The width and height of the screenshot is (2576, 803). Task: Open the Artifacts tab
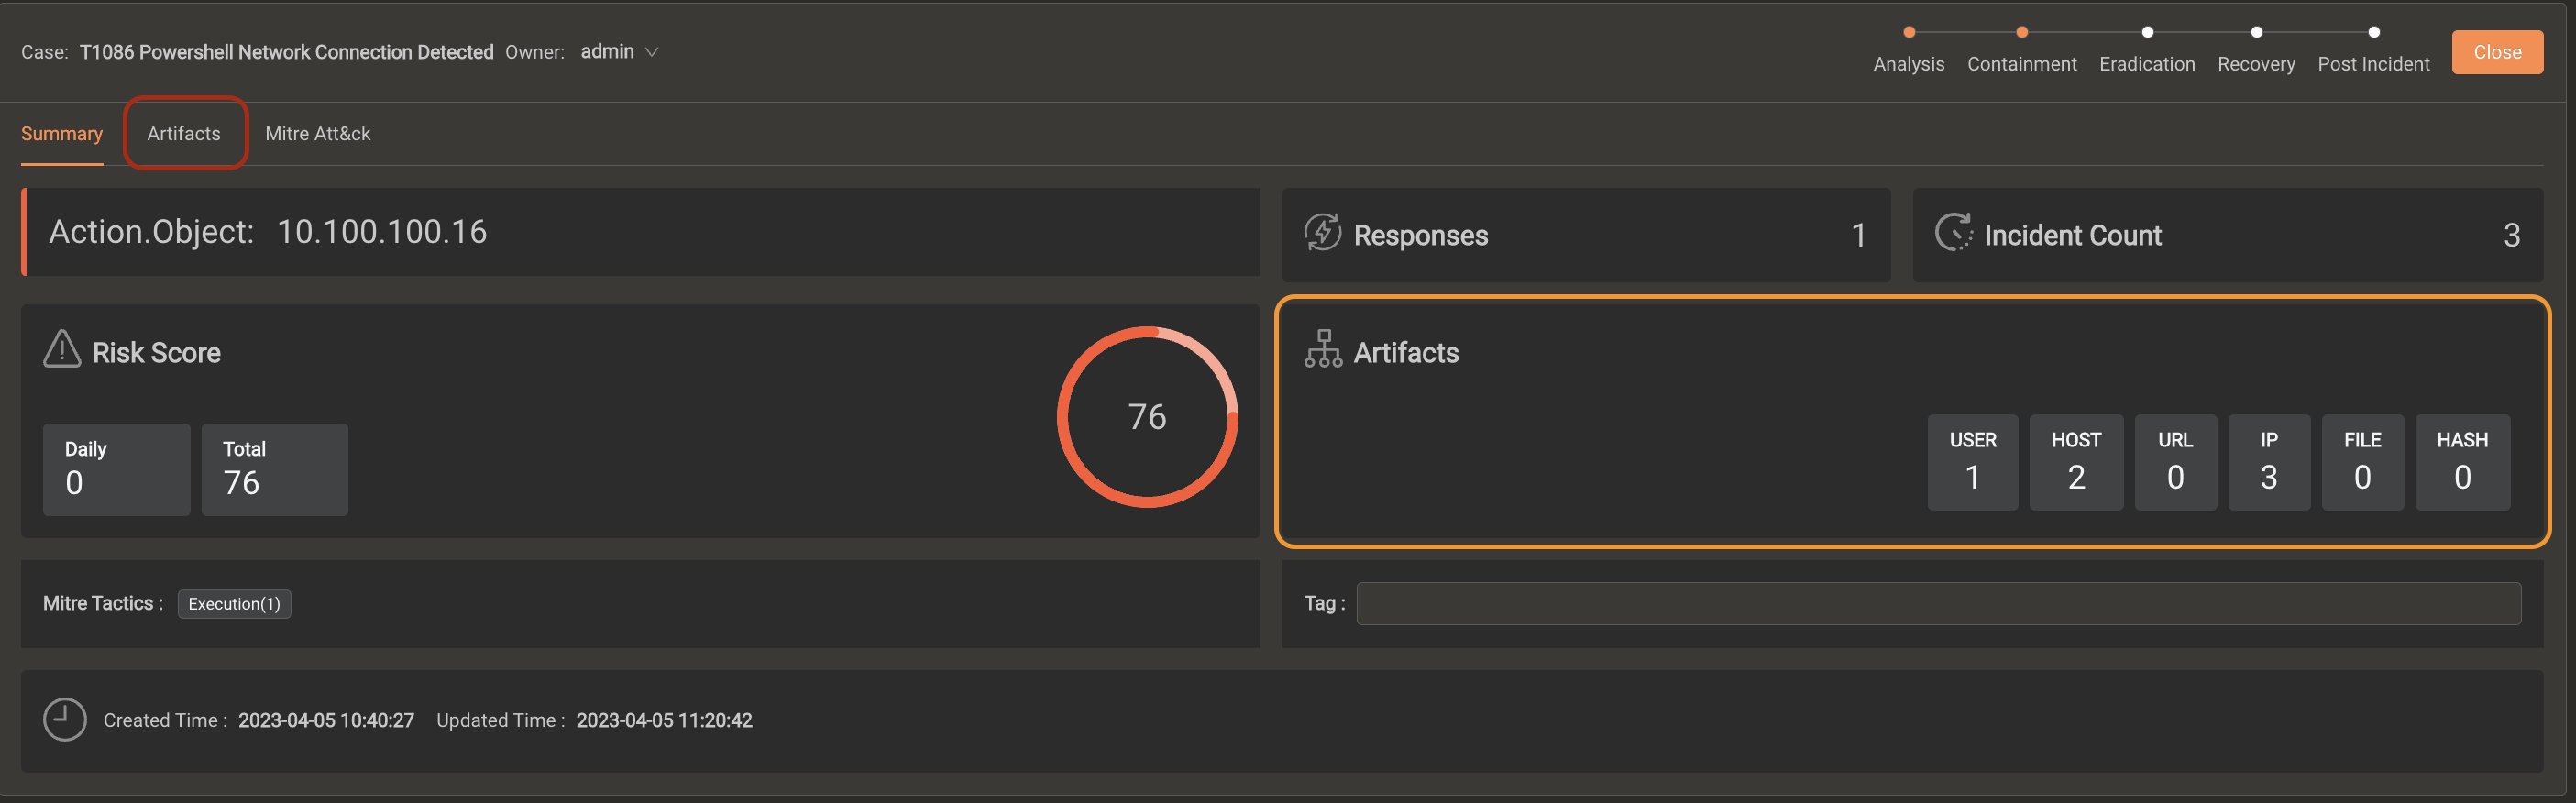(184, 134)
